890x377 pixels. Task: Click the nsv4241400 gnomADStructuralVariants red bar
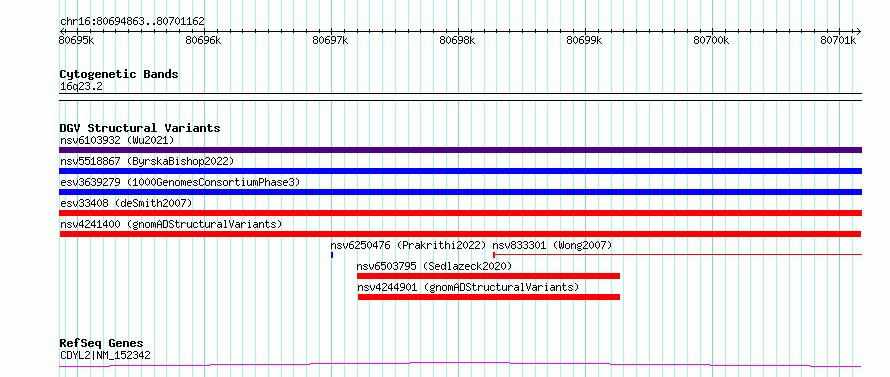click(x=460, y=234)
